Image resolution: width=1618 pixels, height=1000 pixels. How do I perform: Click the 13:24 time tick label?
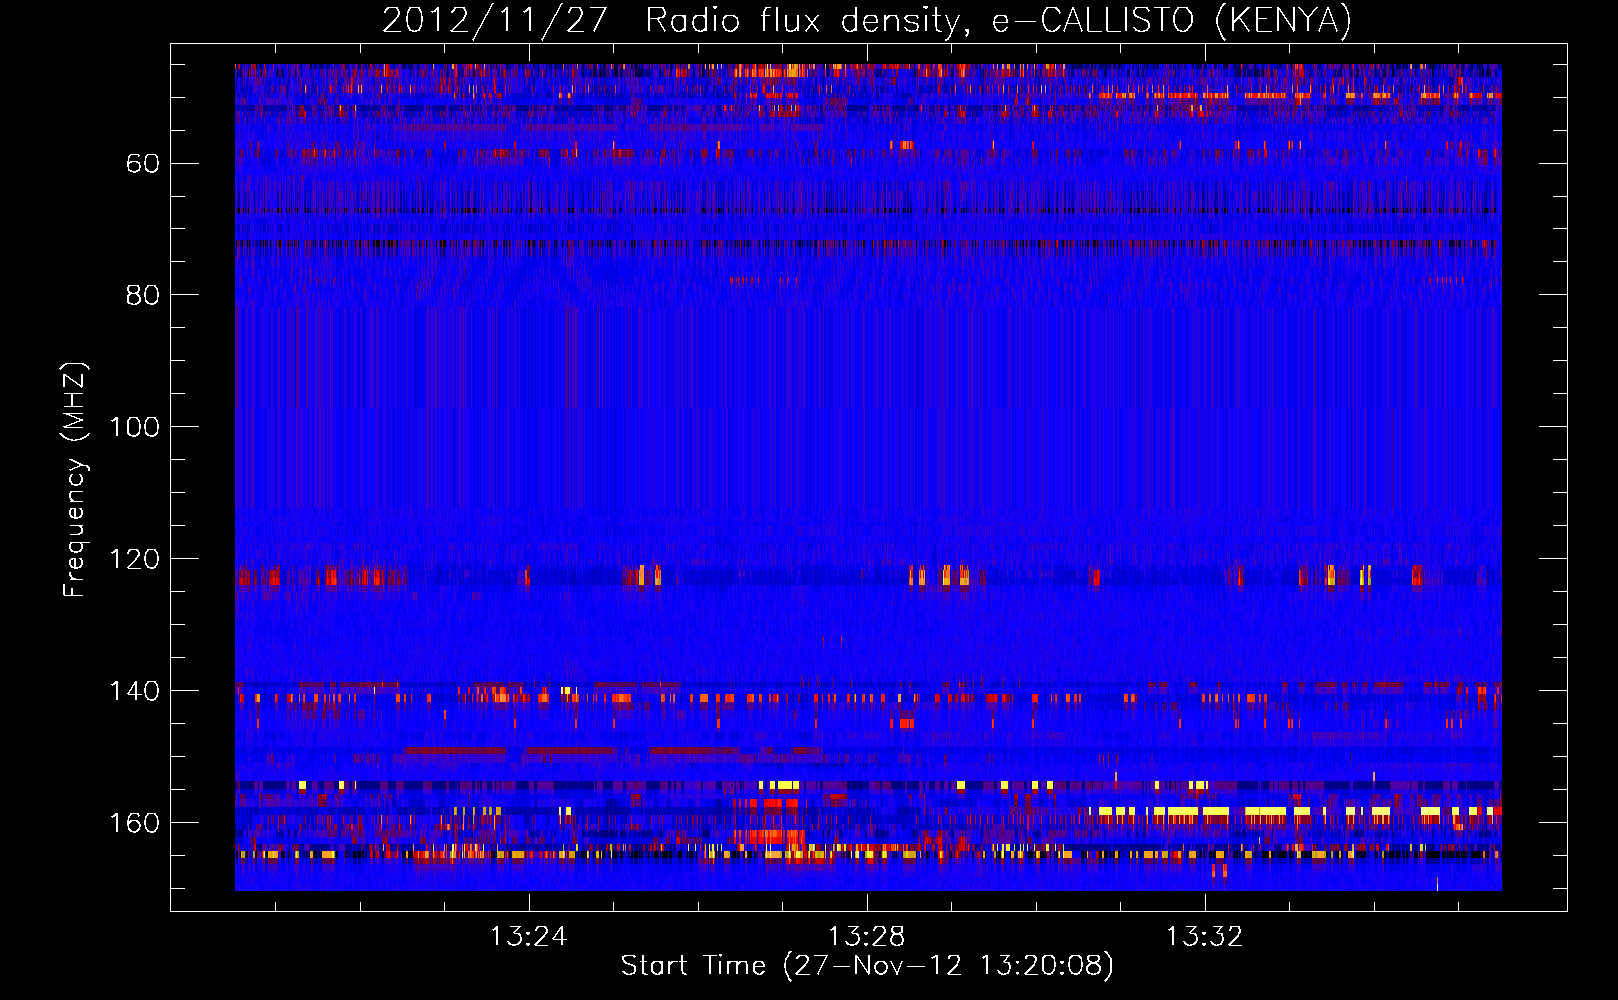[x=528, y=937]
